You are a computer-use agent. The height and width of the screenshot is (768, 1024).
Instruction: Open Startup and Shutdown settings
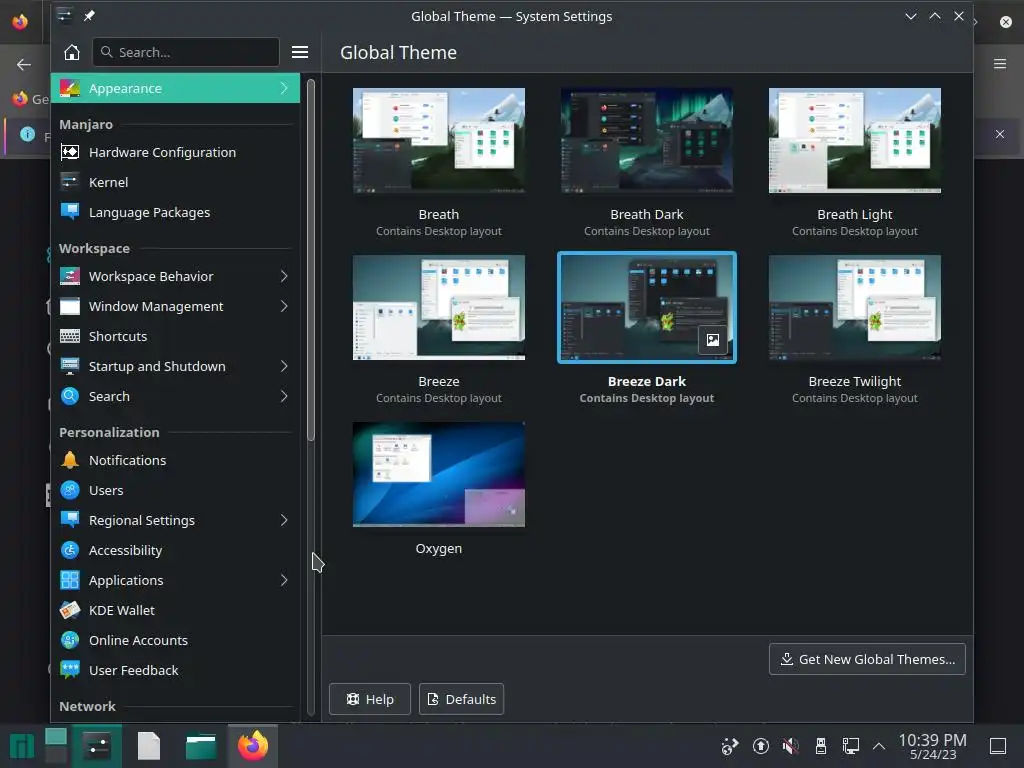[x=175, y=366]
